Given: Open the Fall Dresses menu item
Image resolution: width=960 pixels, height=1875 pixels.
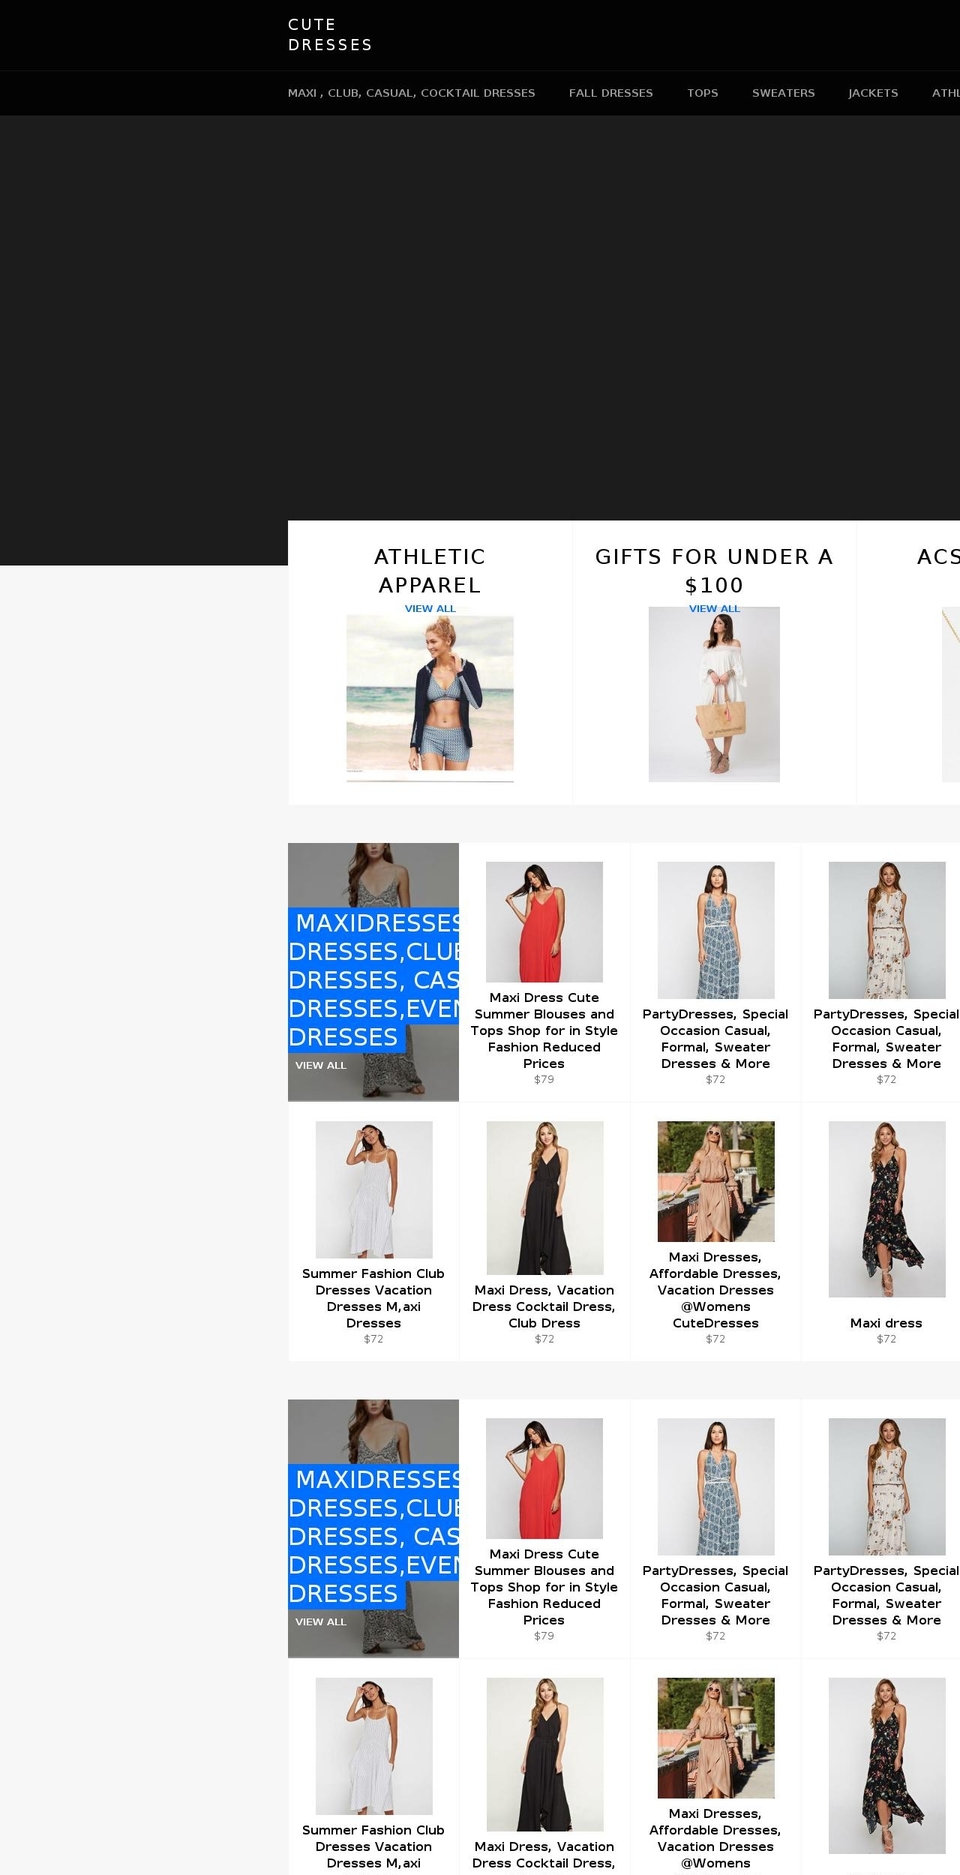Looking at the screenshot, I should [611, 93].
